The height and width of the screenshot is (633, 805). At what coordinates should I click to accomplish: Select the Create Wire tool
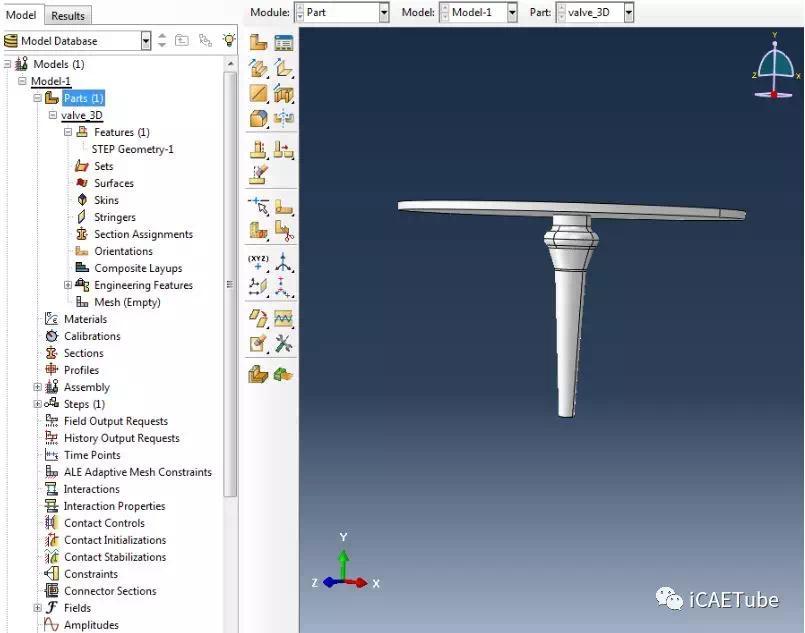258,93
